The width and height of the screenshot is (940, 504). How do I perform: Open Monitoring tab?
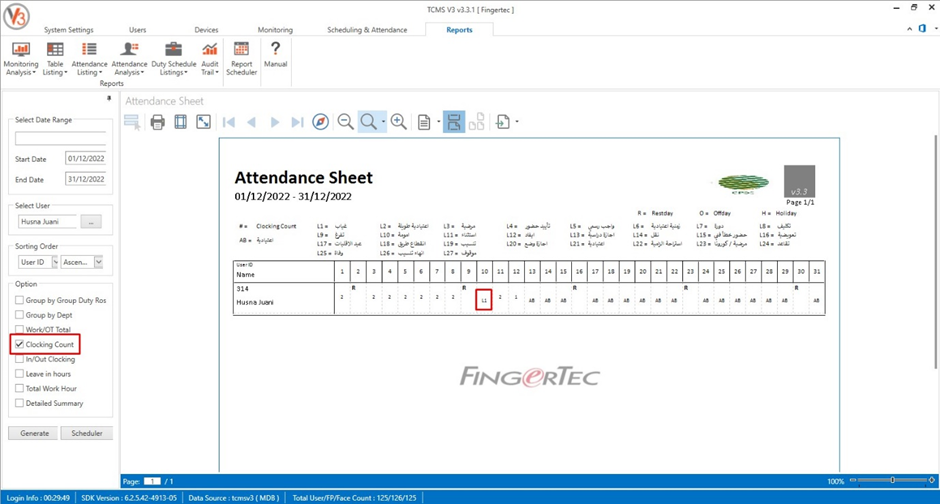click(x=275, y=30)
